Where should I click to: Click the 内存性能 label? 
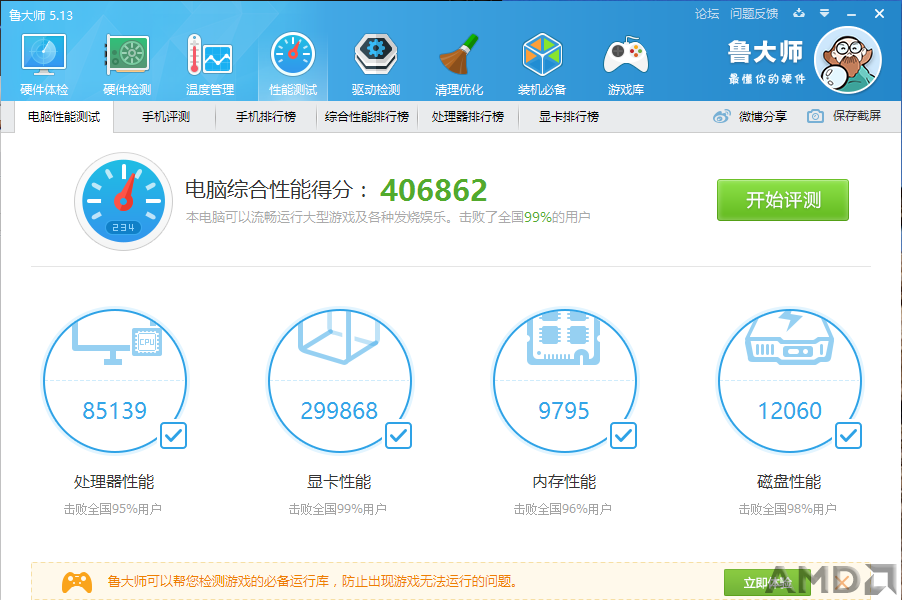[564, 481]
